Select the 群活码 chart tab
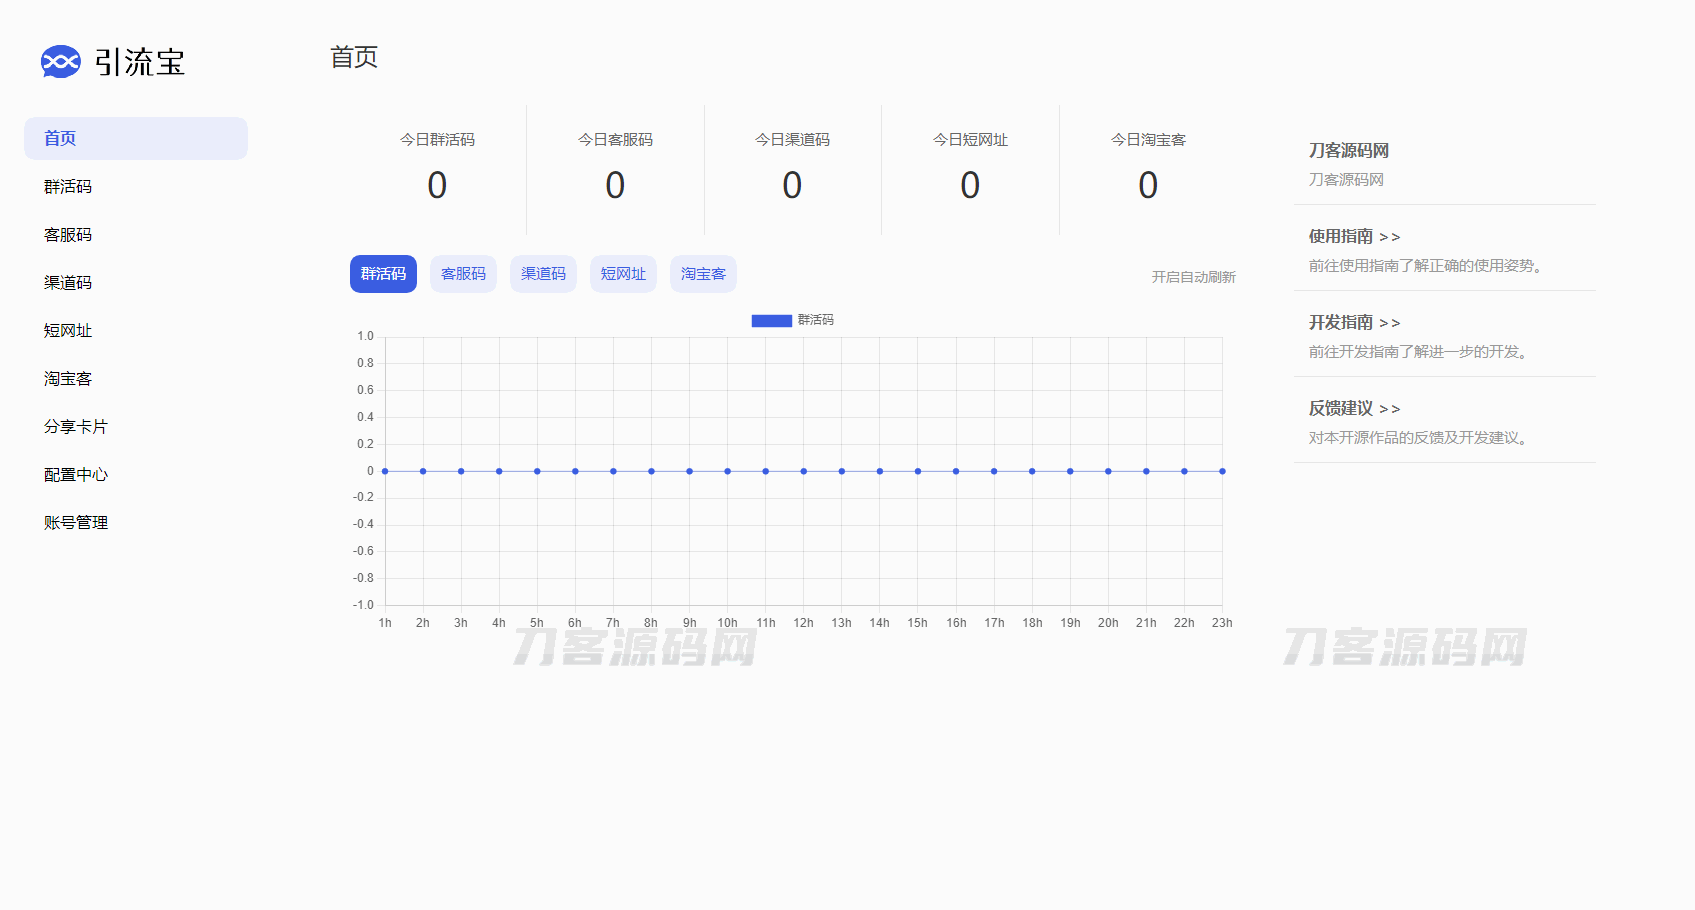This screenshot has width=1695, height=910. (383, 274)
